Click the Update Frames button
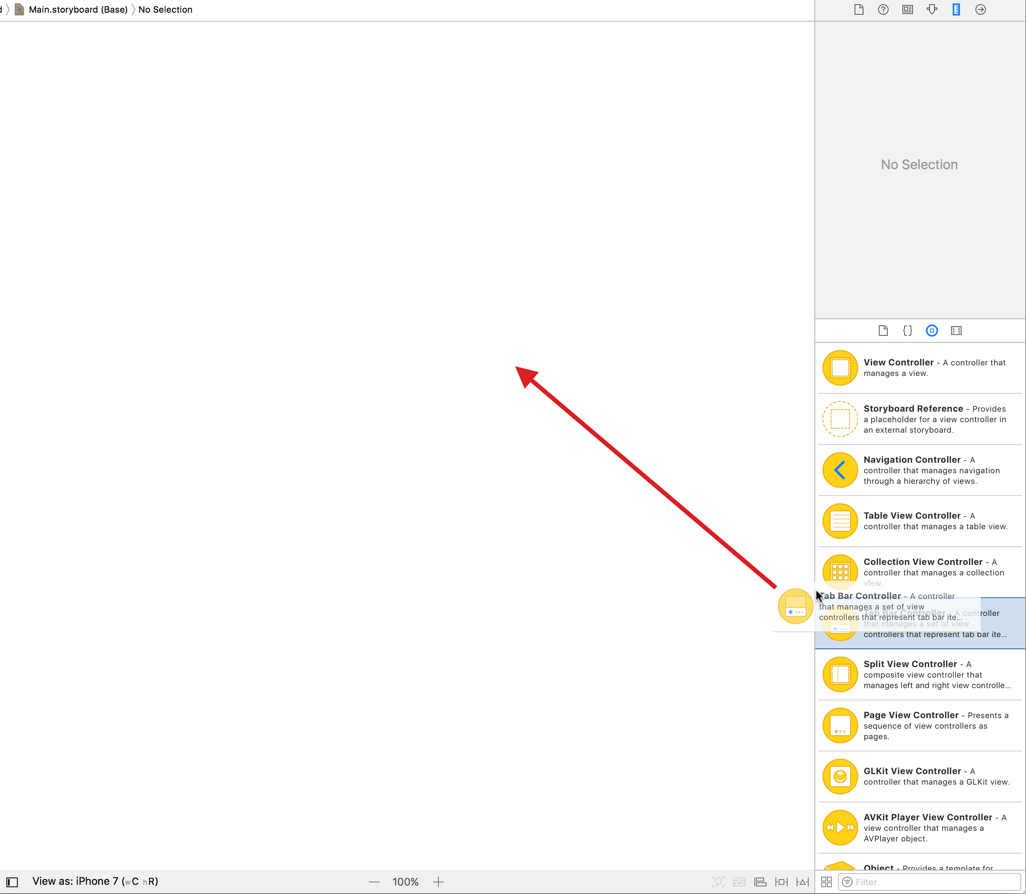Viewport: 1026px width, 894px height. click(x=718, y=882)
